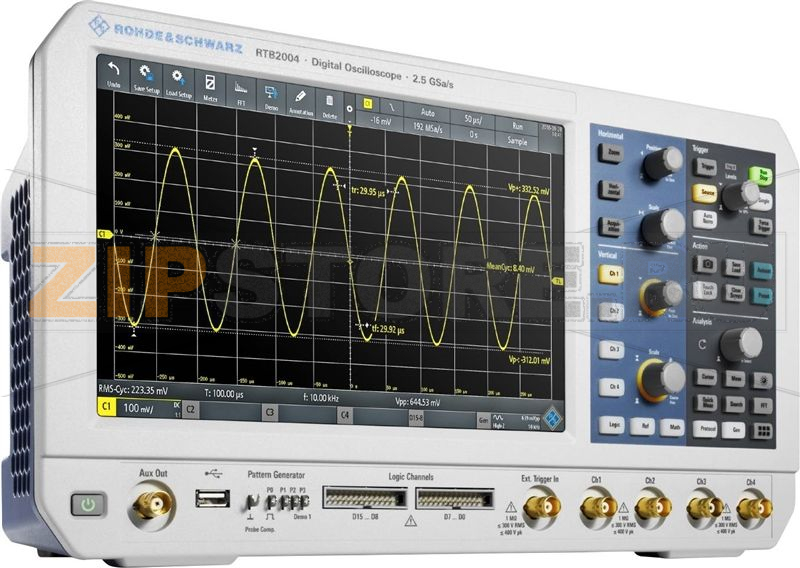Select the Vpp: 644.53 mV measurement
The width and height of the screenshot is (800, 568).
tap(417, 403)
